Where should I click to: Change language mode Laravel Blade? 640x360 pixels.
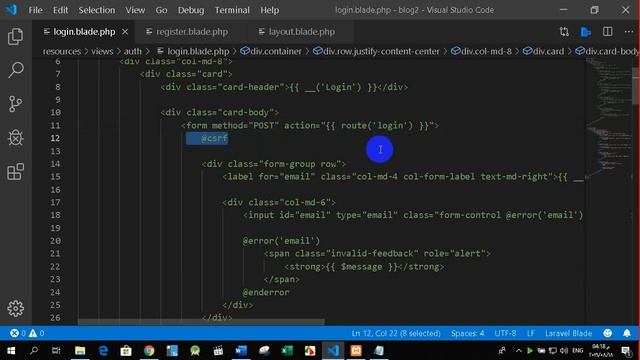coord(568,333)
